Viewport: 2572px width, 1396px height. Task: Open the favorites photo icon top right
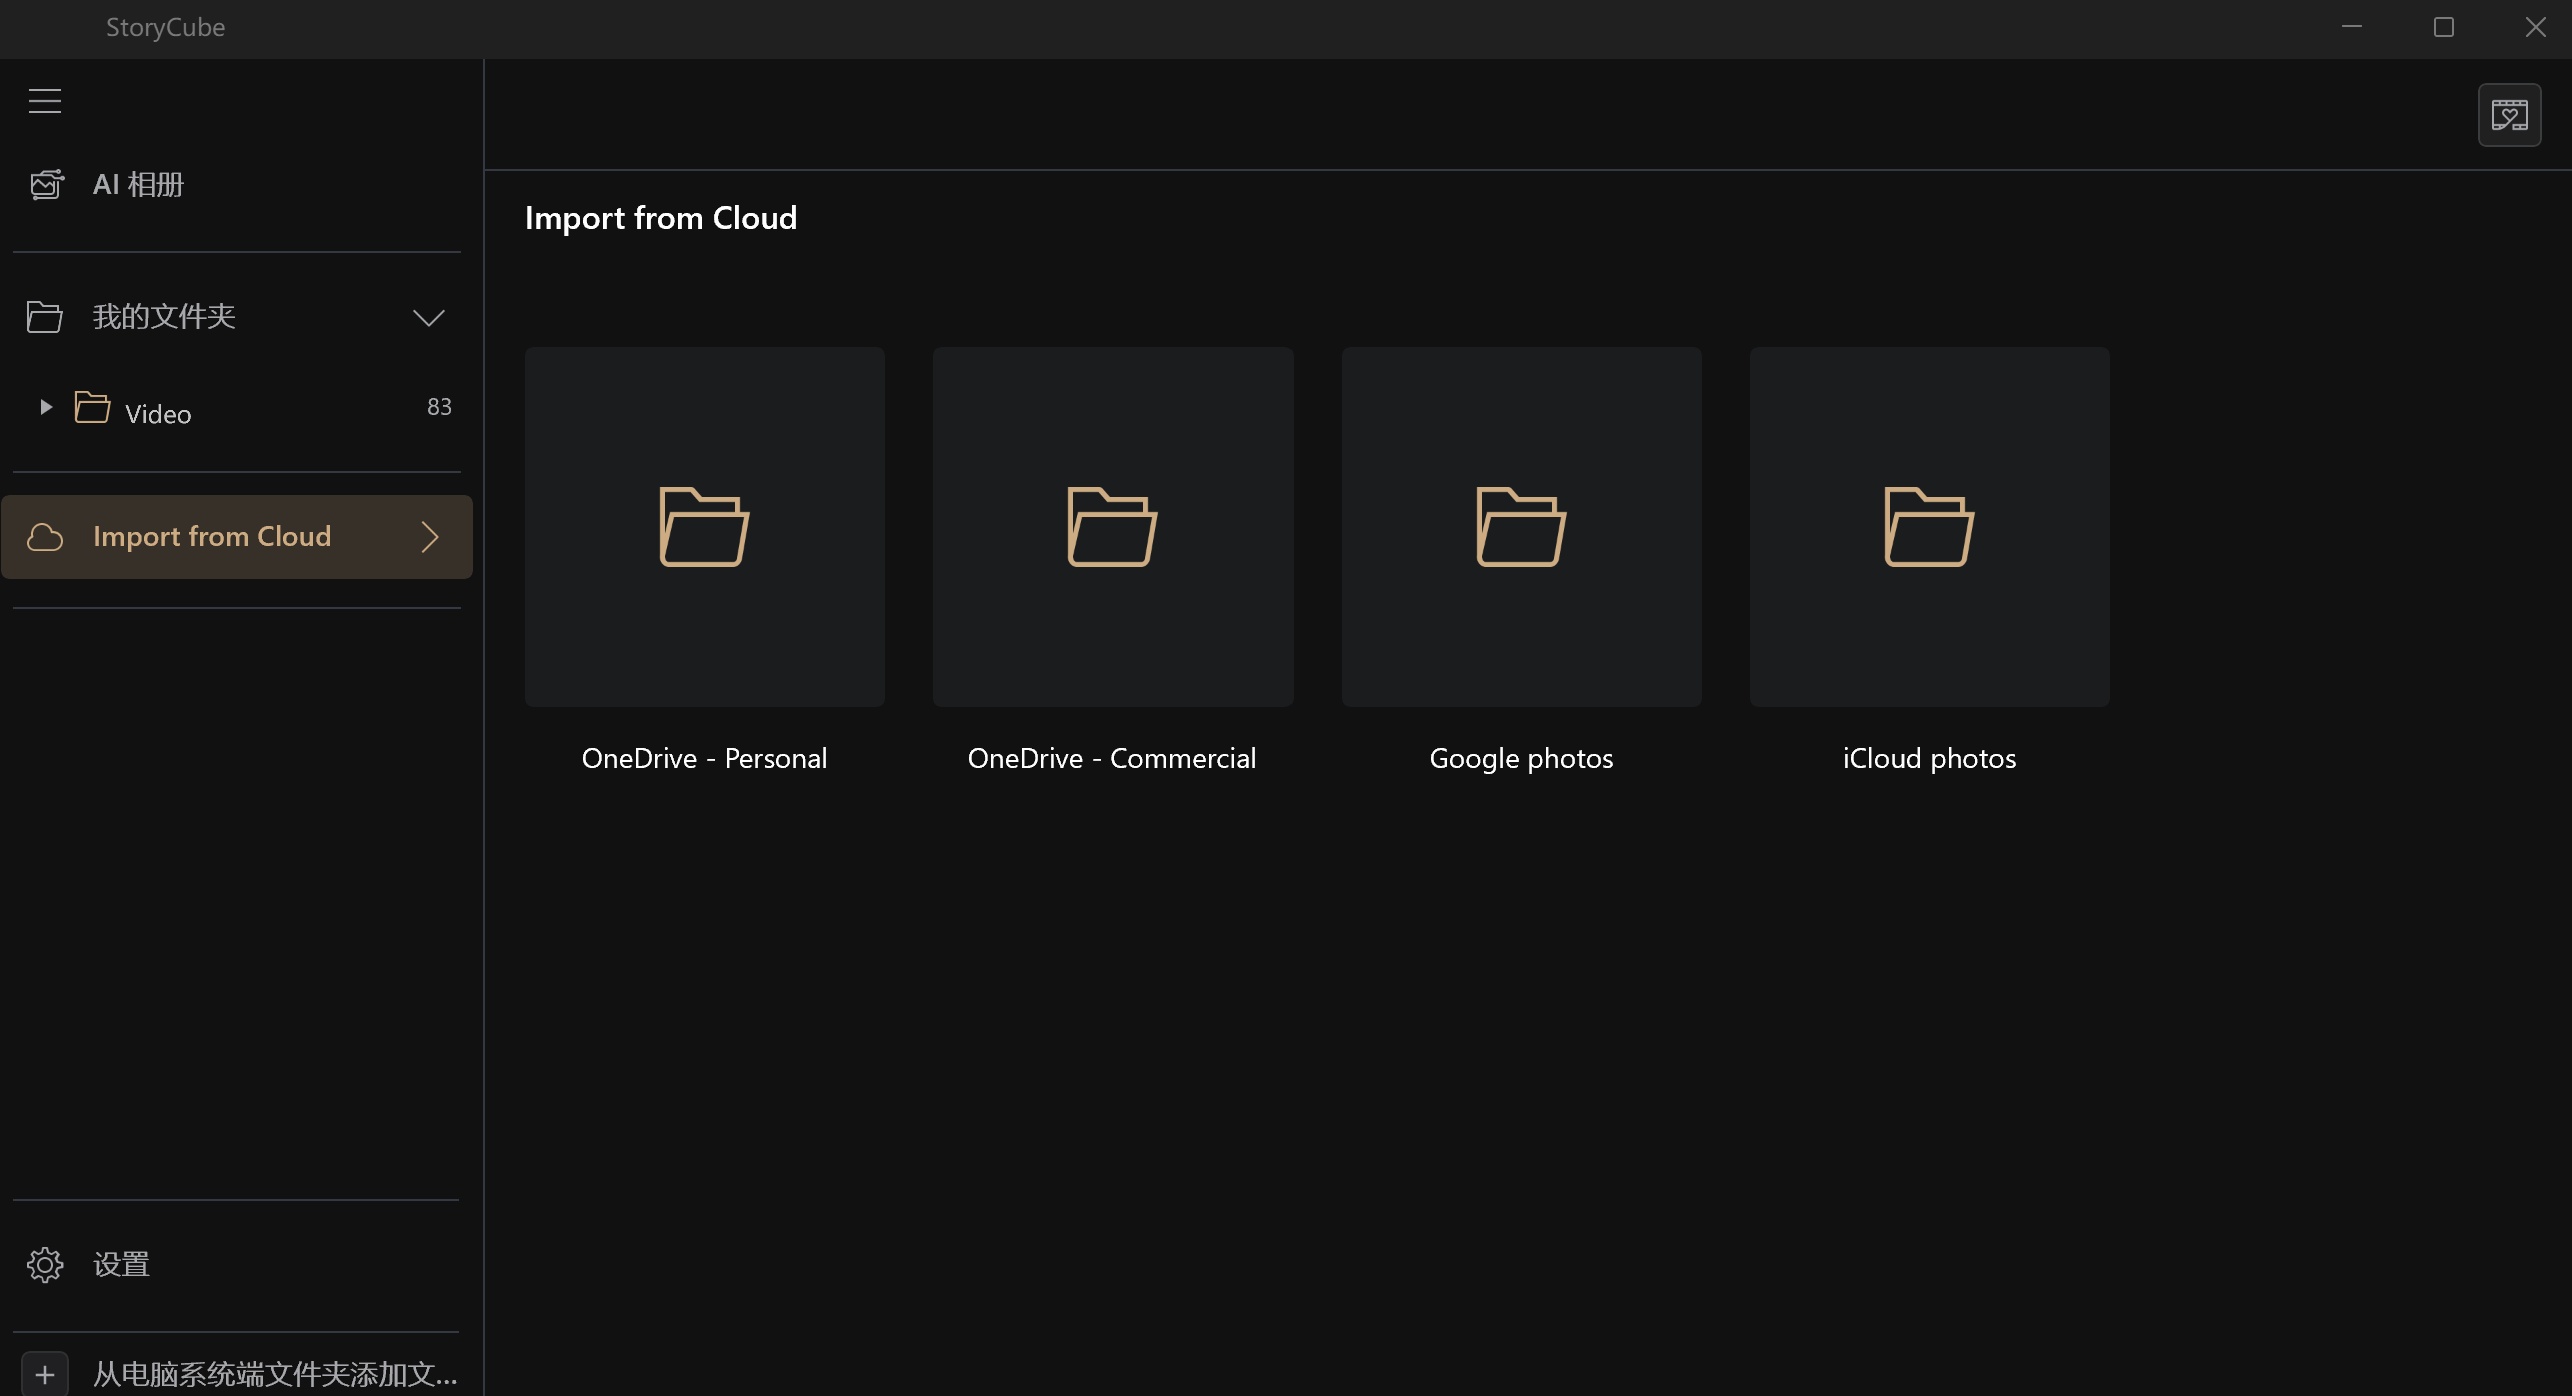coord(2509,115)
